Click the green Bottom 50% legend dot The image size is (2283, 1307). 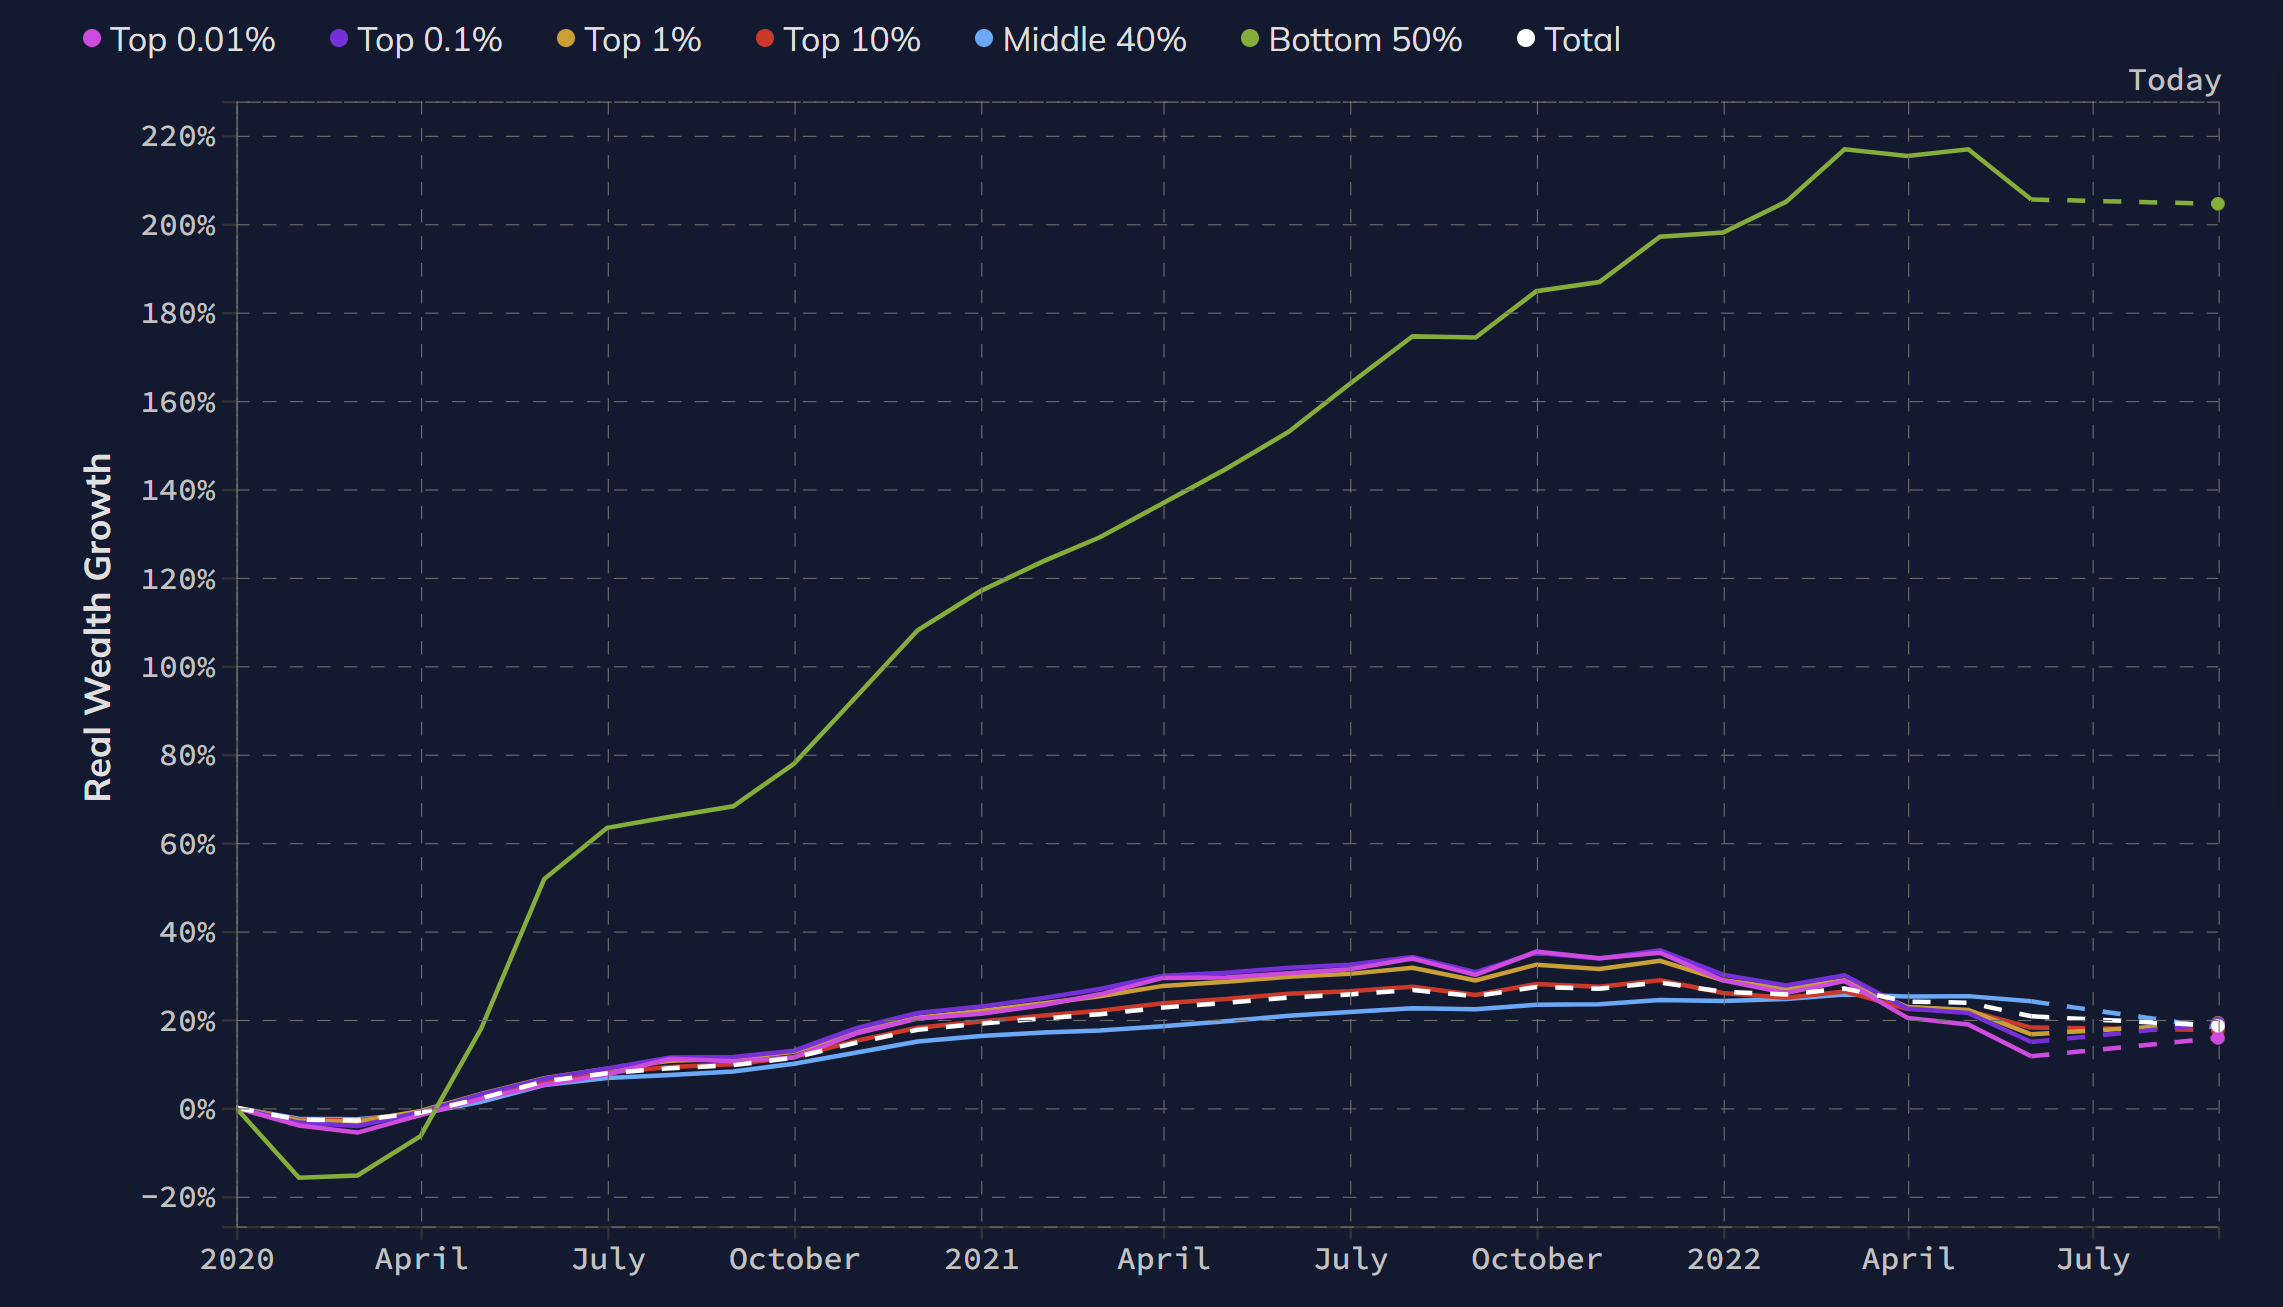coord(1249,39)
